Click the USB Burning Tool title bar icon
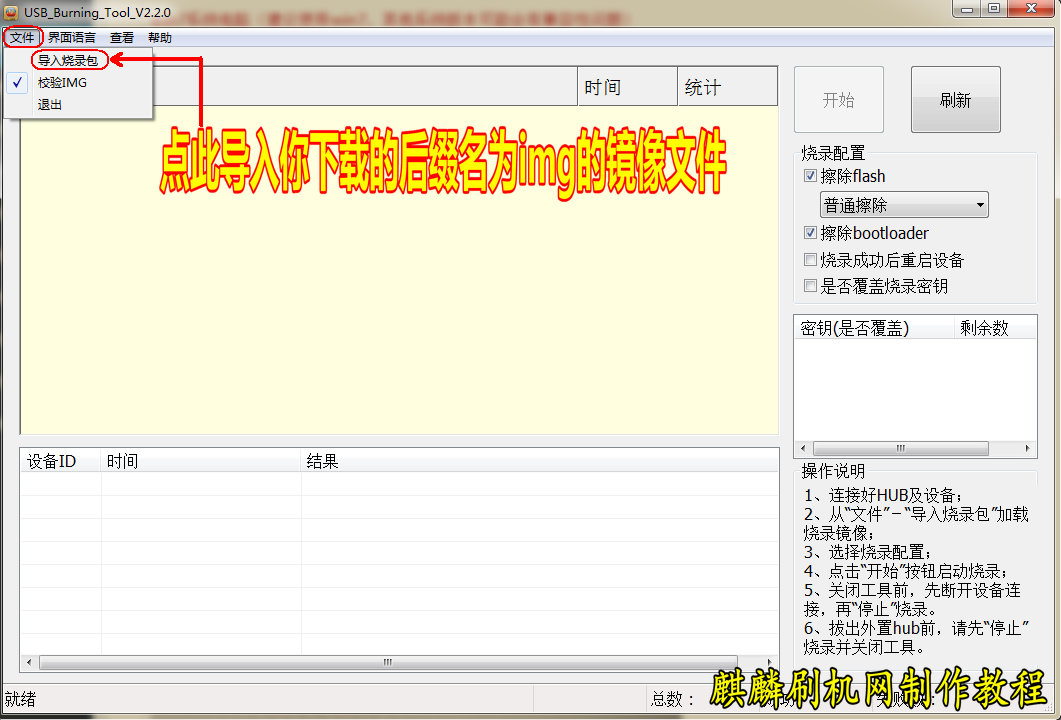The height and width of the screenshot is (720, 1061). pos(10,11)
